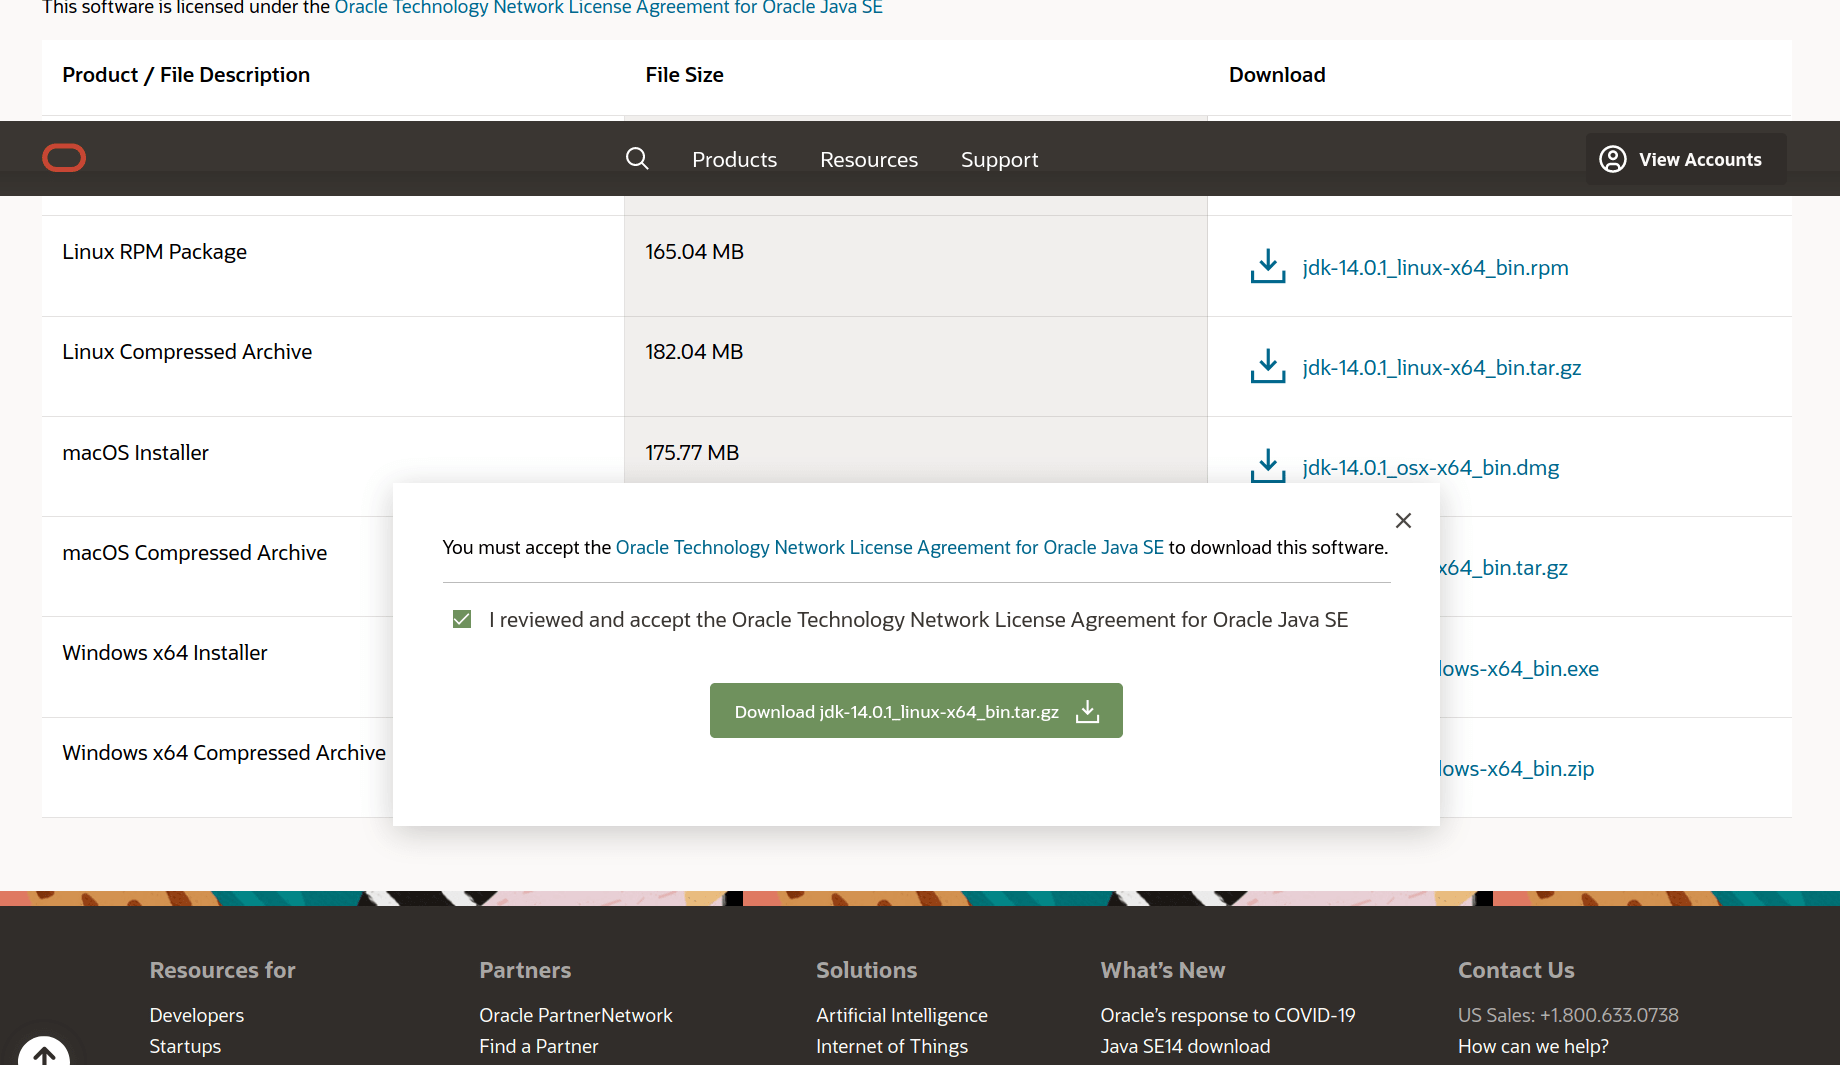Click the Linux Compressed Archive description cell
The width and height of the screenshot is (1840, 1065).
tap(333, 366)
